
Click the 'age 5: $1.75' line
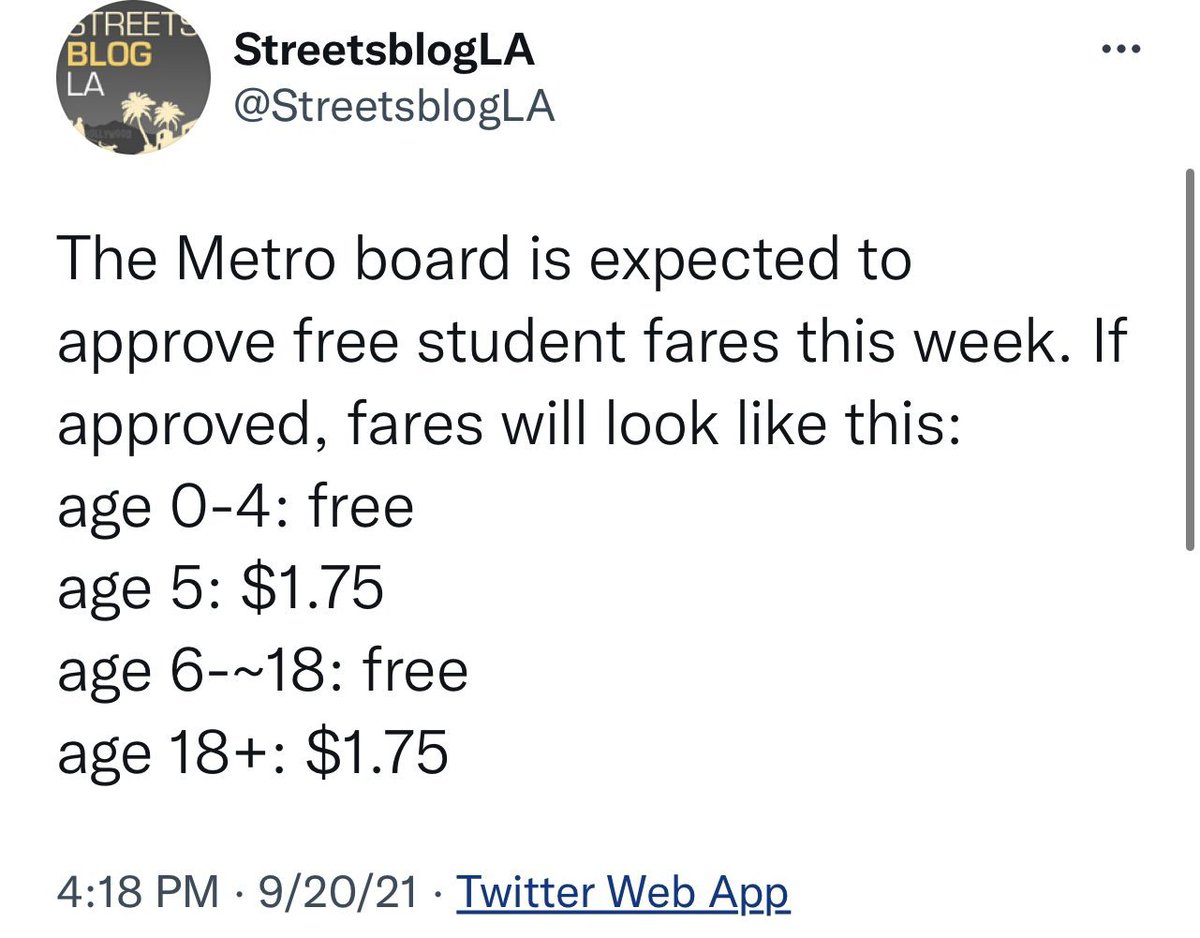220,589
